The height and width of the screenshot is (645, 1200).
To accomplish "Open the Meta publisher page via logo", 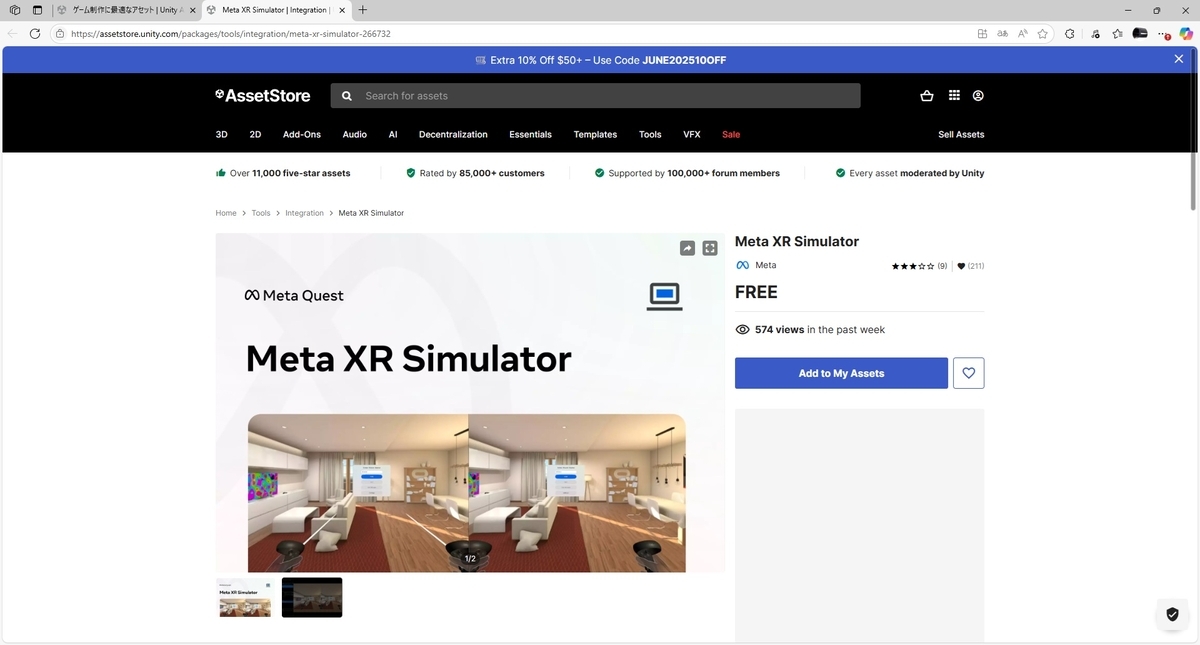I will click(x=742, y=264).
